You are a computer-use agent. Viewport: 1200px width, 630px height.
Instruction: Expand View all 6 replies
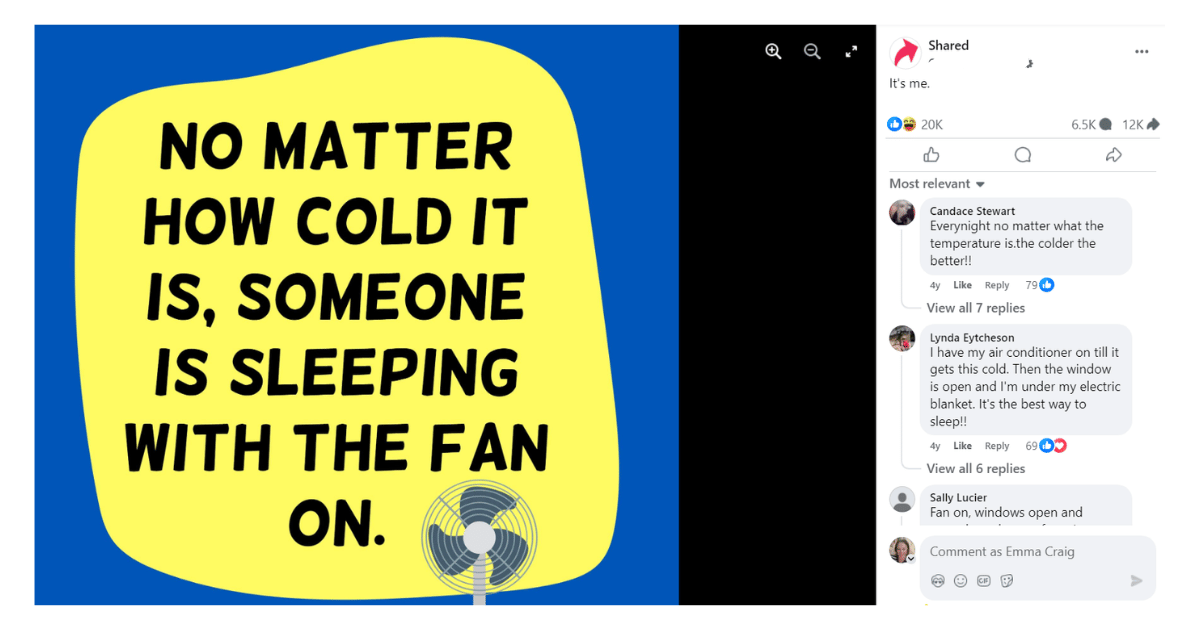tap(975, 468)
